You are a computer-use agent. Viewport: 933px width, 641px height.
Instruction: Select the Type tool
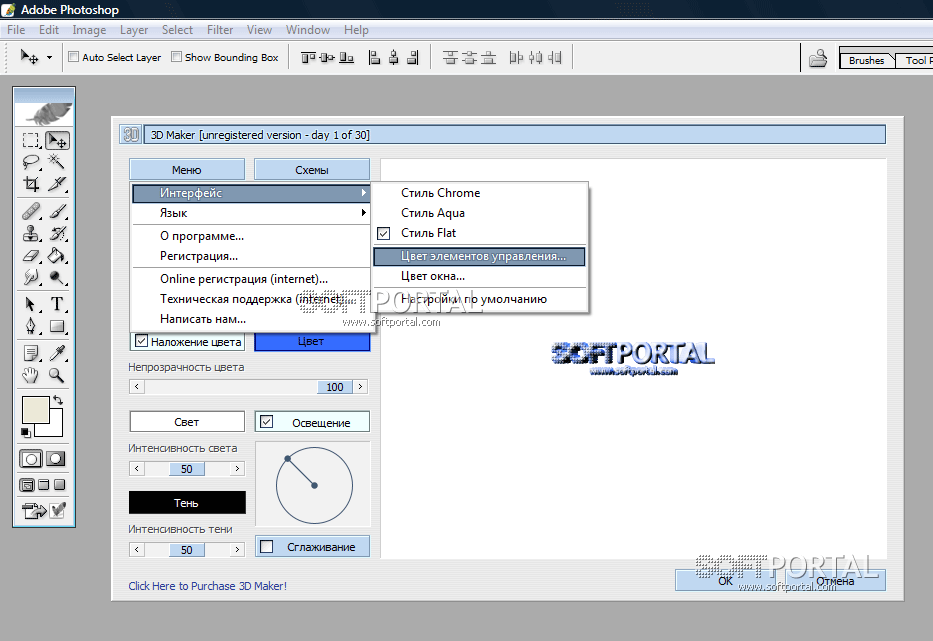click(x=57, y=304)
